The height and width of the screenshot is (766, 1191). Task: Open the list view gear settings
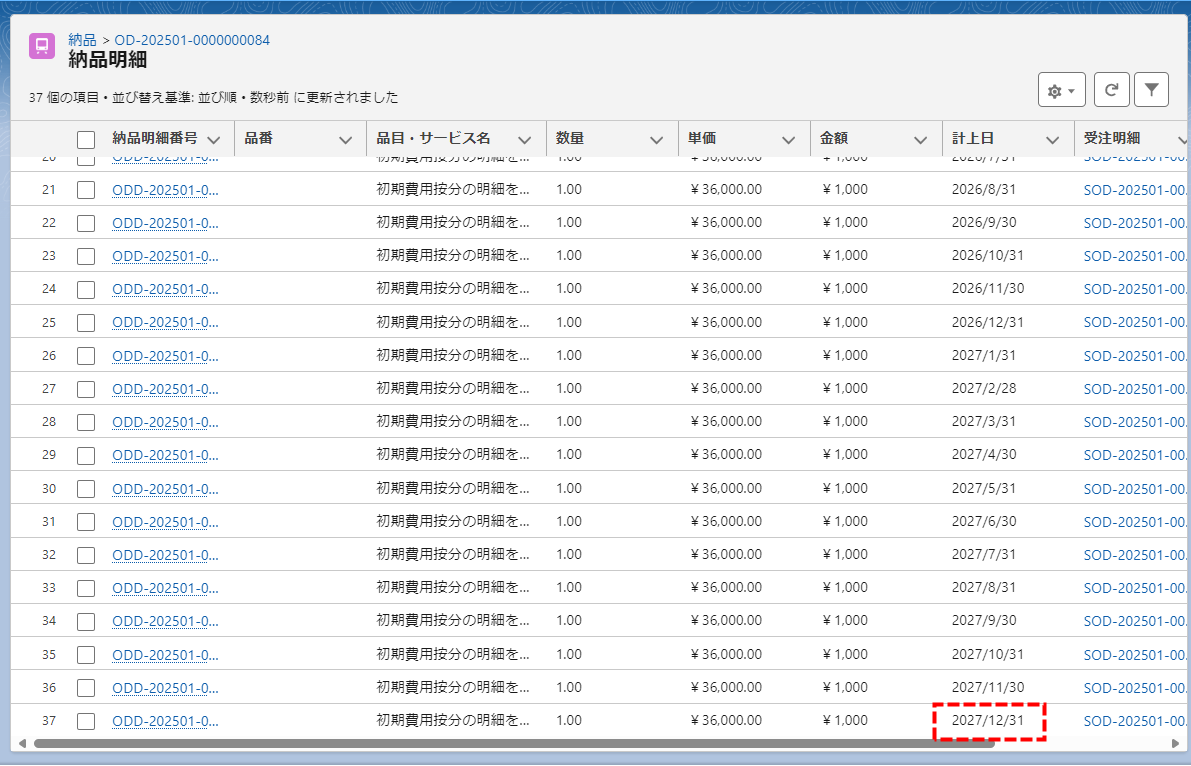click(x=1061, y=90)
